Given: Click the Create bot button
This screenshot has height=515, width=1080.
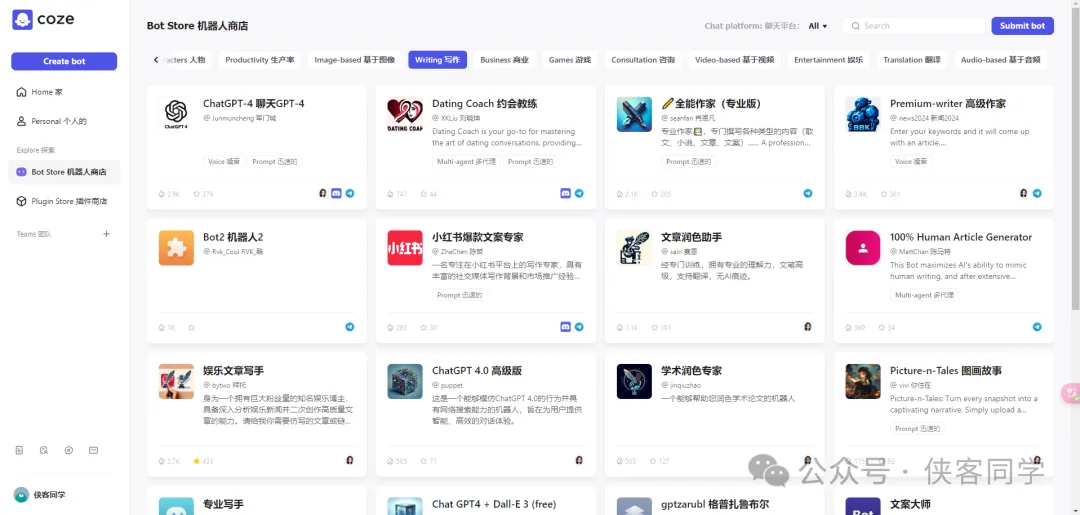Looking at the screenshot, I should [64, 61].
